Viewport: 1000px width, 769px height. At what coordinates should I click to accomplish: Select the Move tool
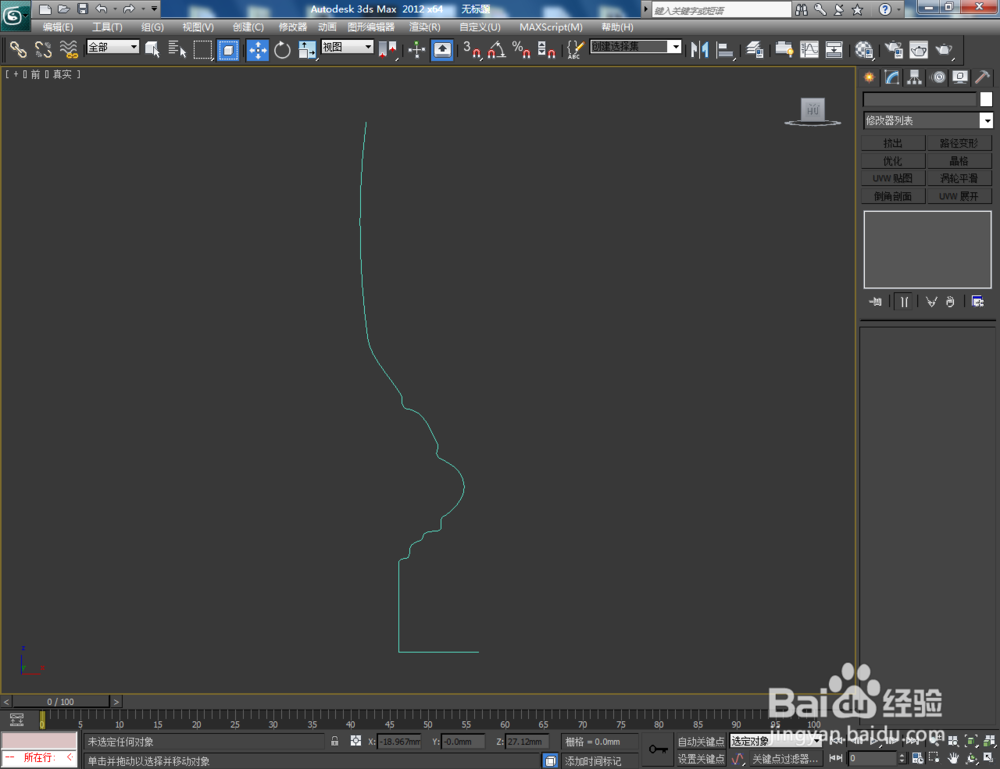click(x=258, y=50)
